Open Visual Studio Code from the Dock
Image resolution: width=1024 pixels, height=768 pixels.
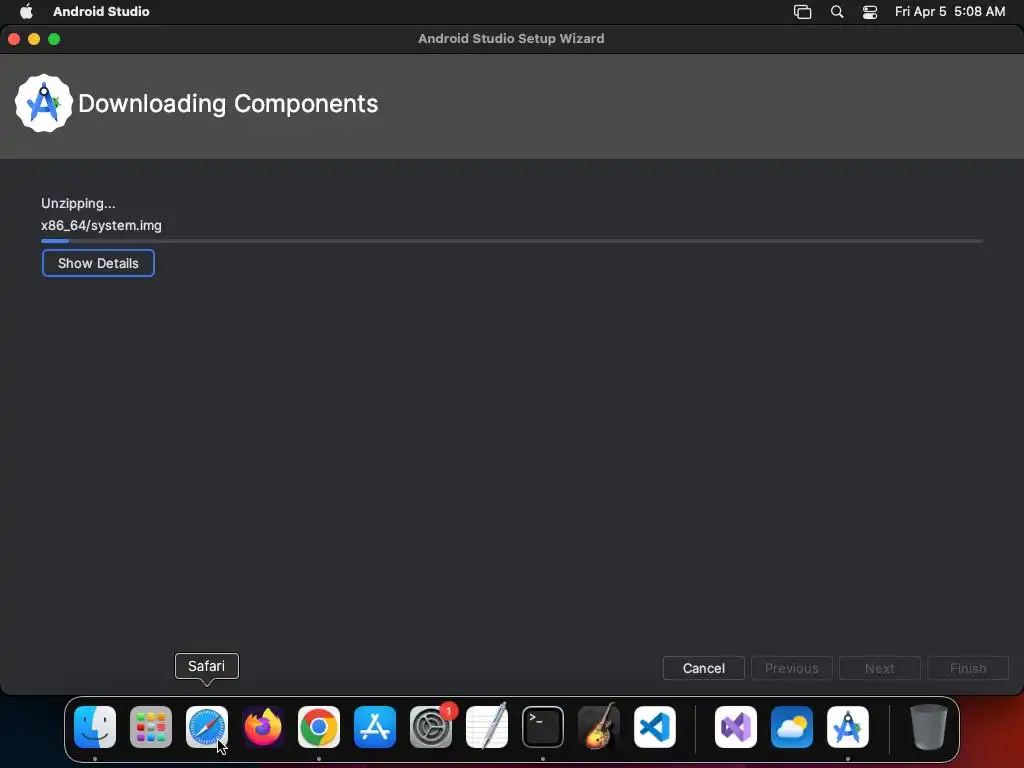(655, 727)
